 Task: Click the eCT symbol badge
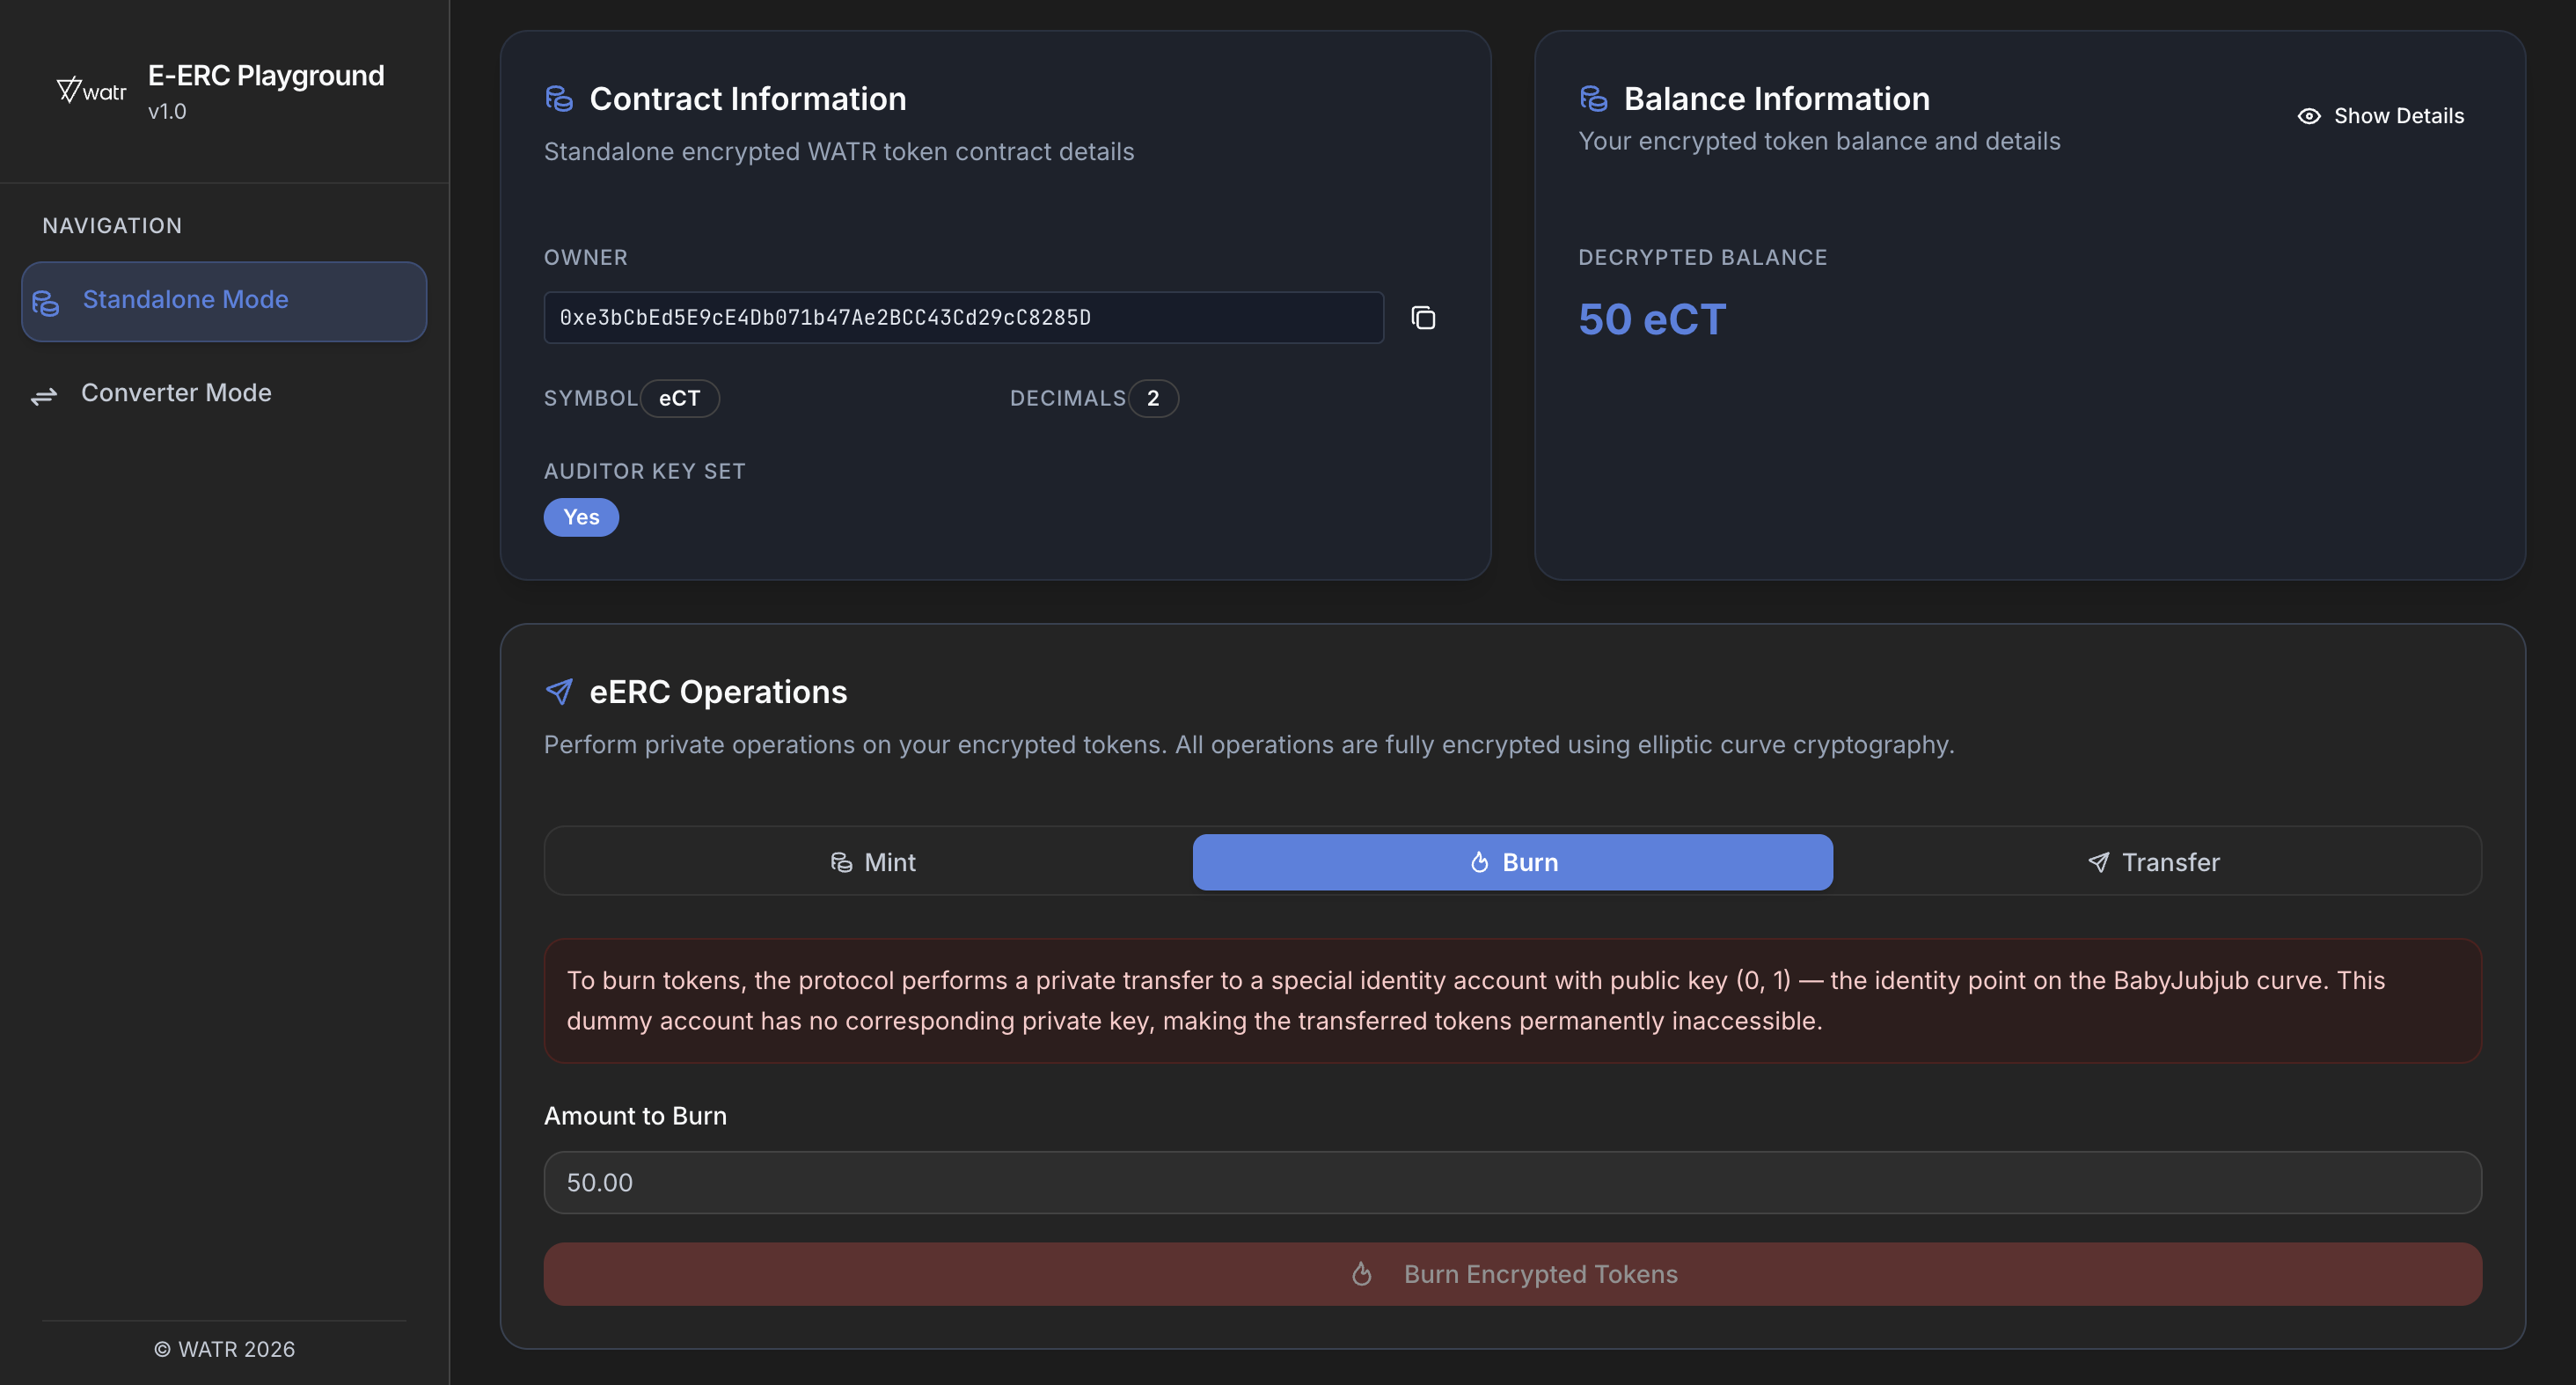click(x=679, y=398)
